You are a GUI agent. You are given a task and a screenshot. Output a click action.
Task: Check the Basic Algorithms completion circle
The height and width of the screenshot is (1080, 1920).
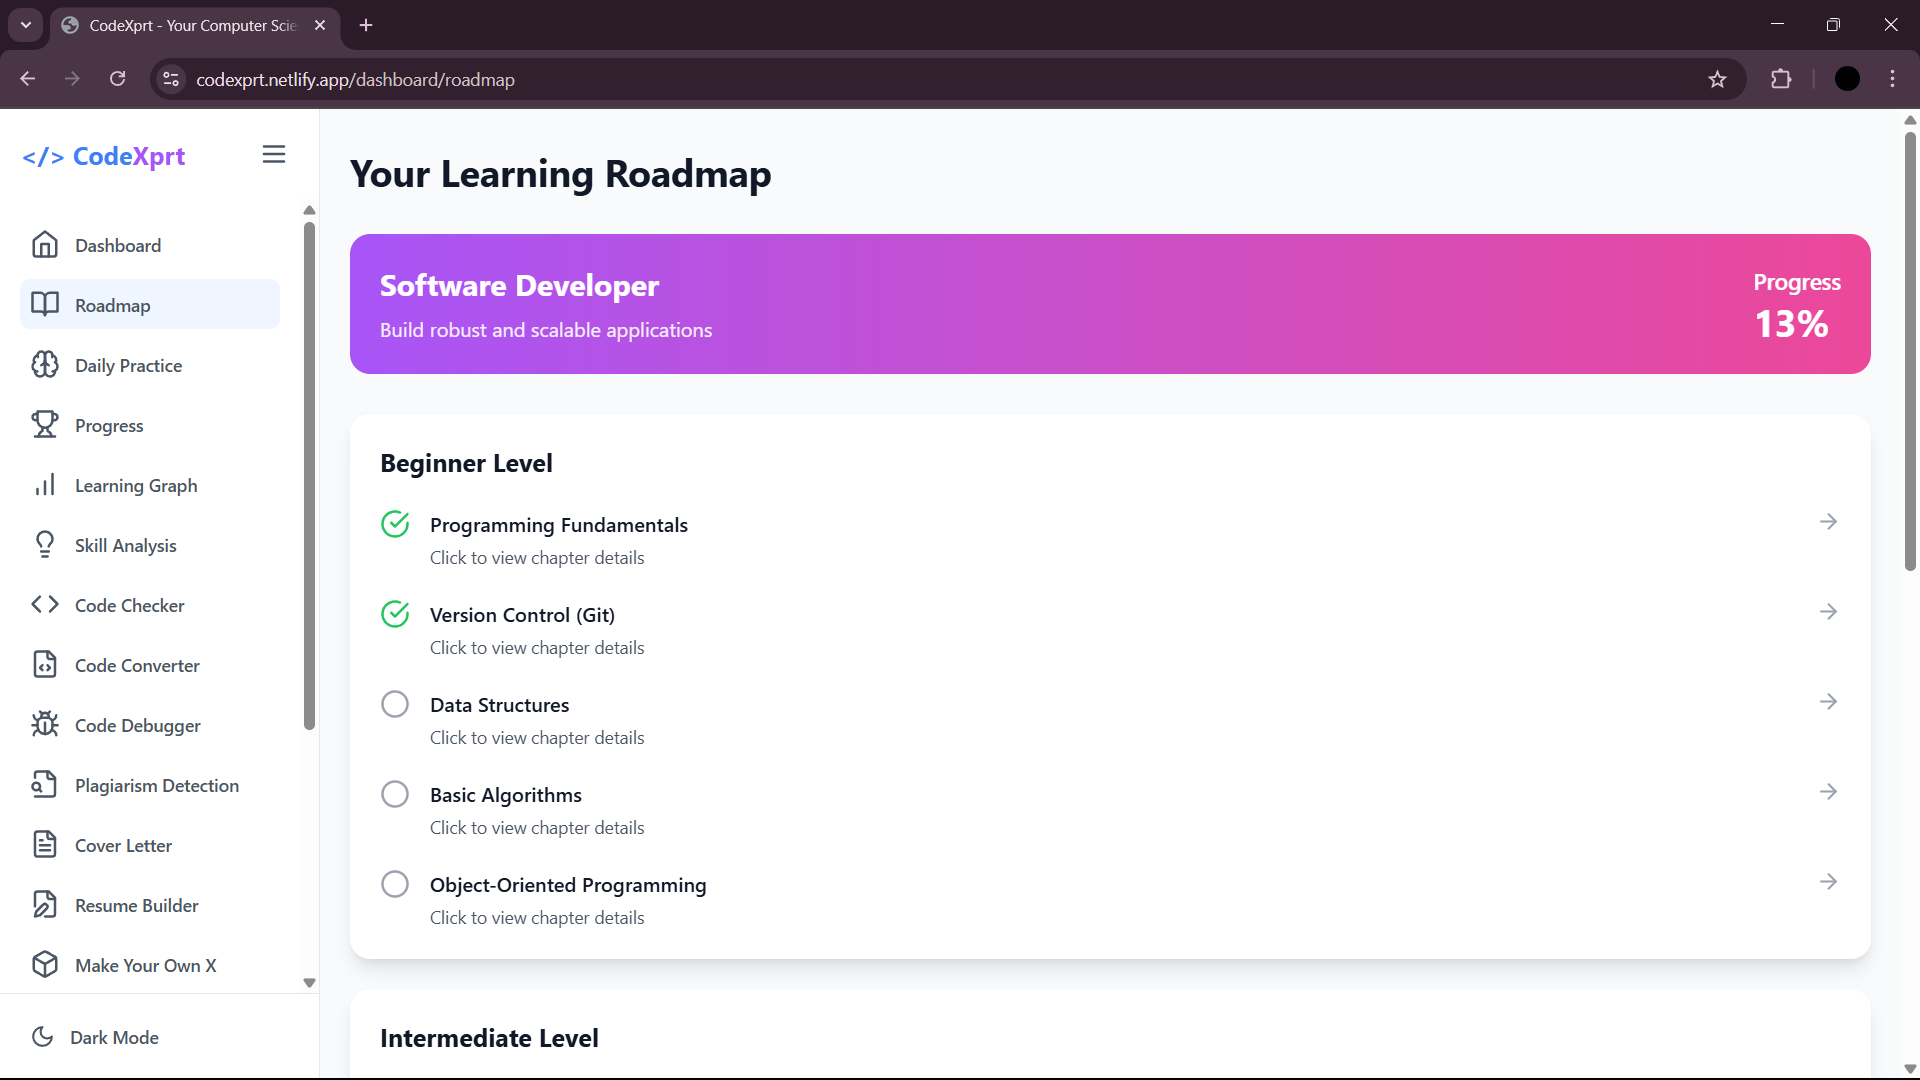pos(395,794)
